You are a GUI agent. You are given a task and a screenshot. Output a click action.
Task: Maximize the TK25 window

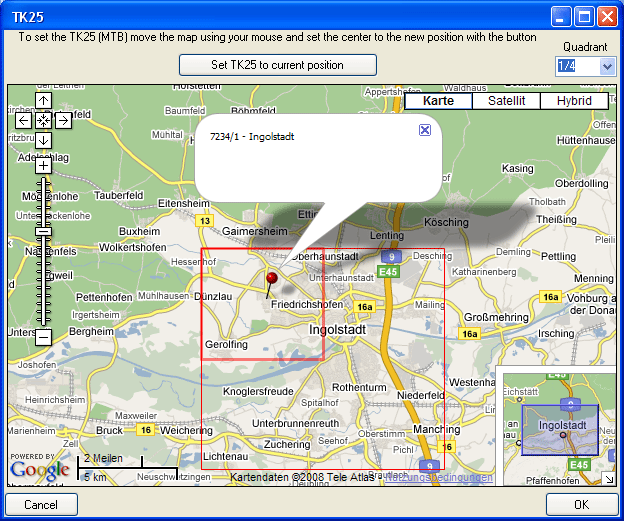coord(585,17)
